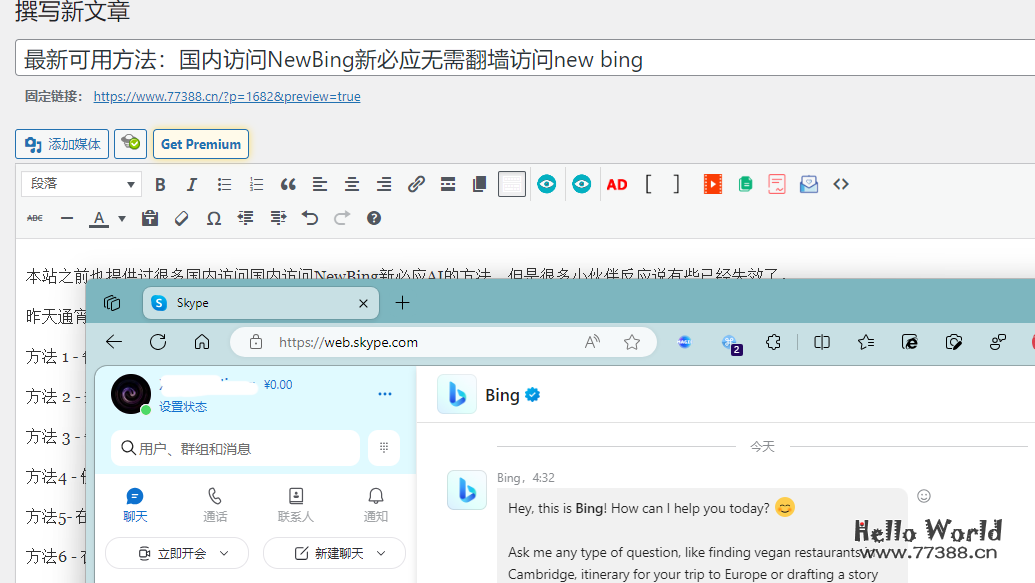Switch to the 通话 tab

(215, 505)
